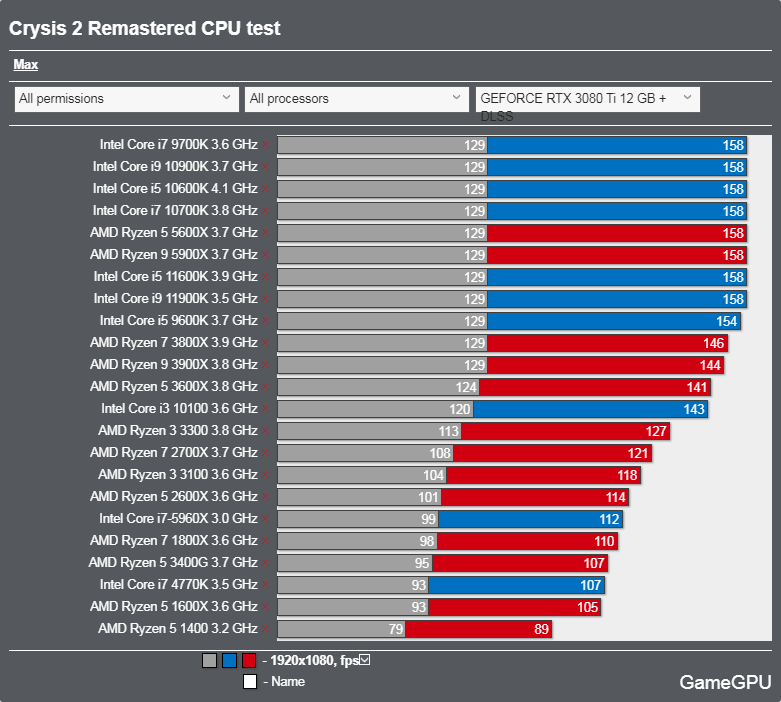
Task: Click the red AMD legend swatch
Action: 249,661
